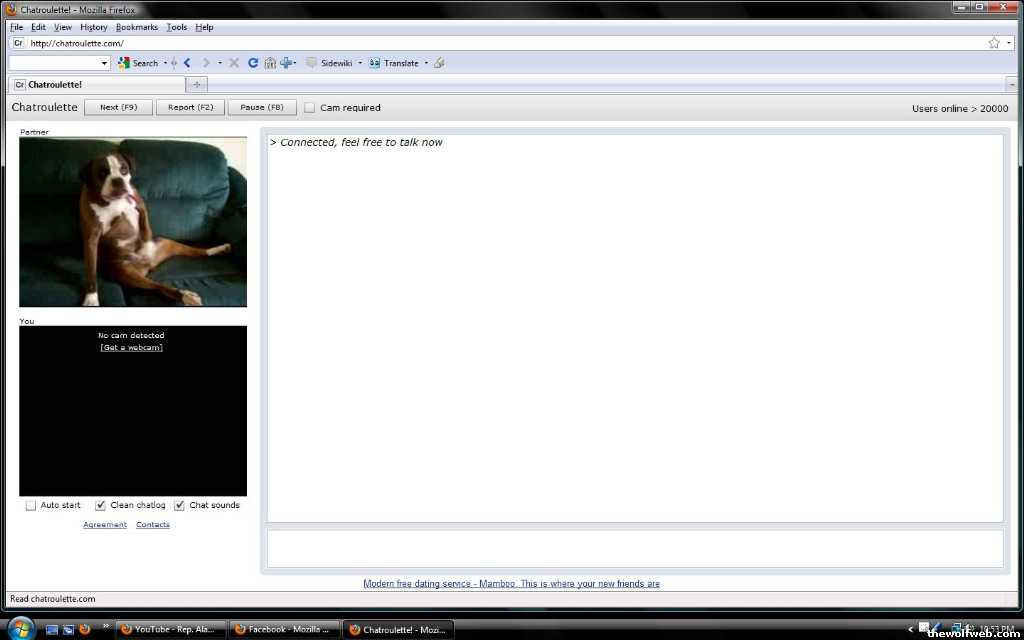Click the Translate toolbar icon

[375, 63]
